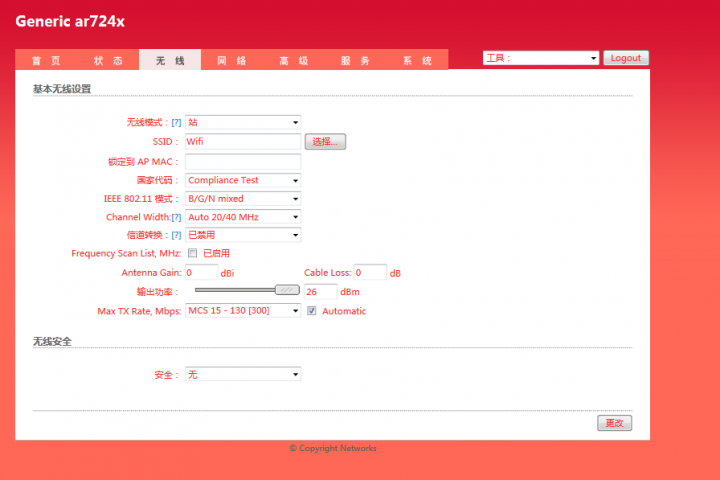
Task: Open the 工具 tools dropdown
Action: coord(541,58)
